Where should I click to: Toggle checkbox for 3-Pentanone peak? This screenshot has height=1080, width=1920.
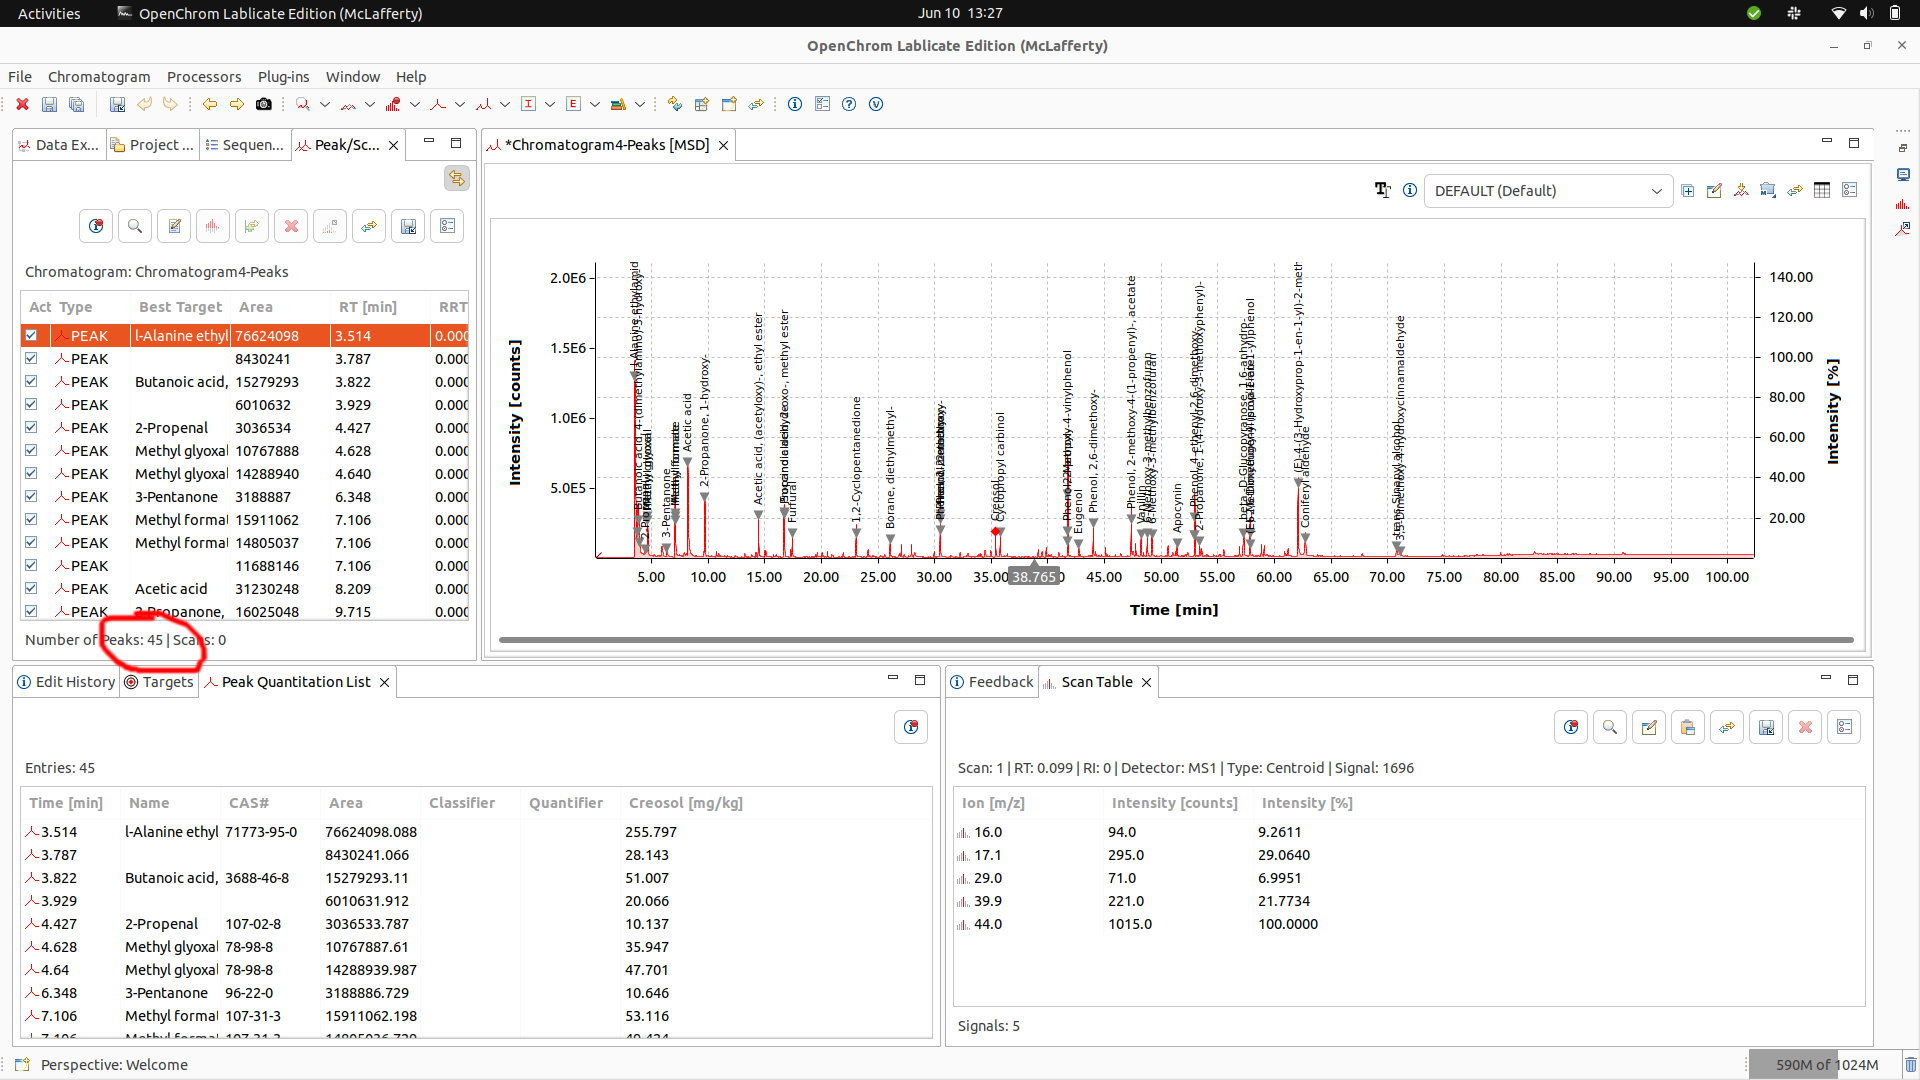click(31, 497)
